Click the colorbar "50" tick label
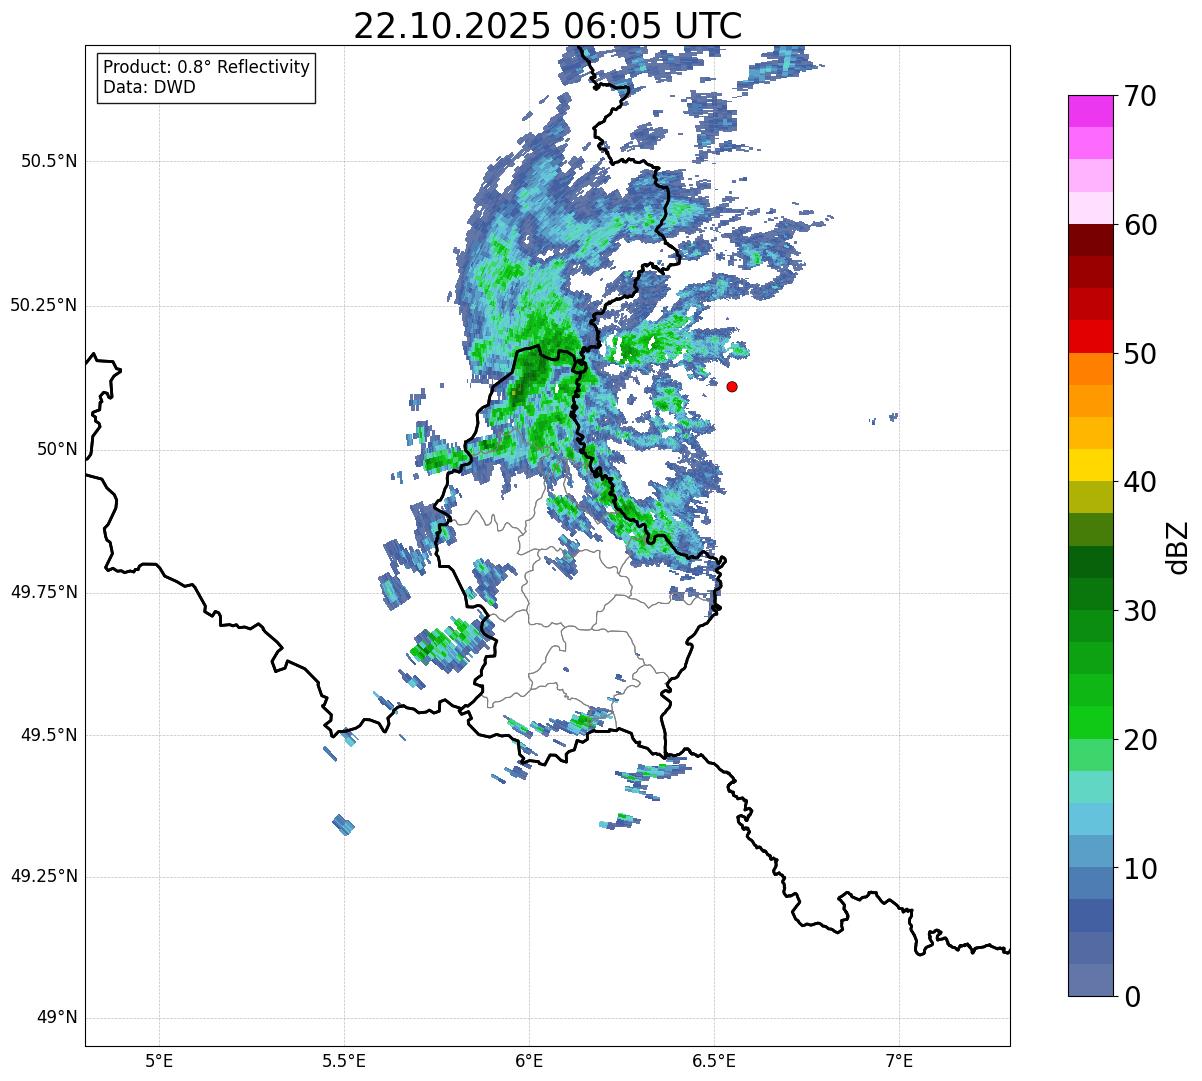This screenshot has width=1202, height=1081. coord(1140,354)
